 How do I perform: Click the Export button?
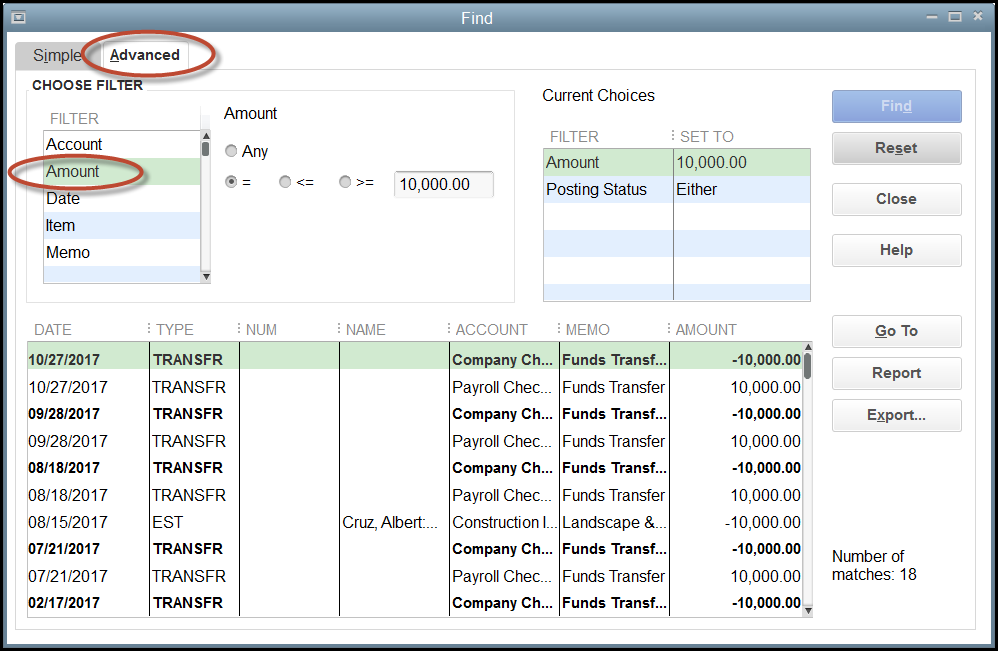tap(895, 415)
